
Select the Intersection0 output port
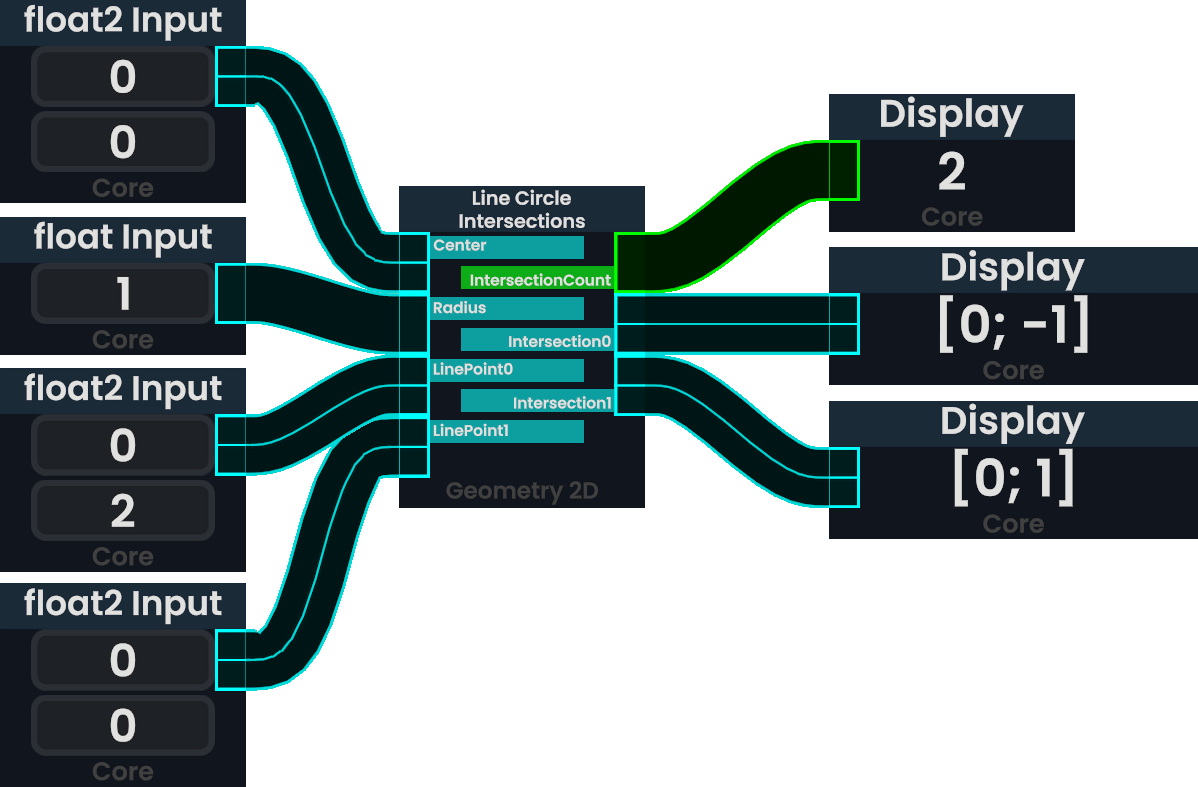pos(537,342)
